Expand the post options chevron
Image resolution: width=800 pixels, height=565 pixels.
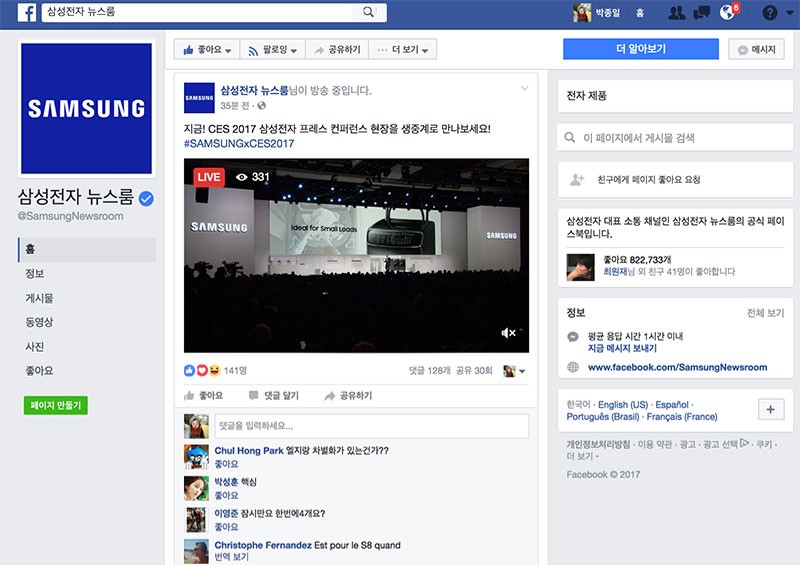click(524, 89)
